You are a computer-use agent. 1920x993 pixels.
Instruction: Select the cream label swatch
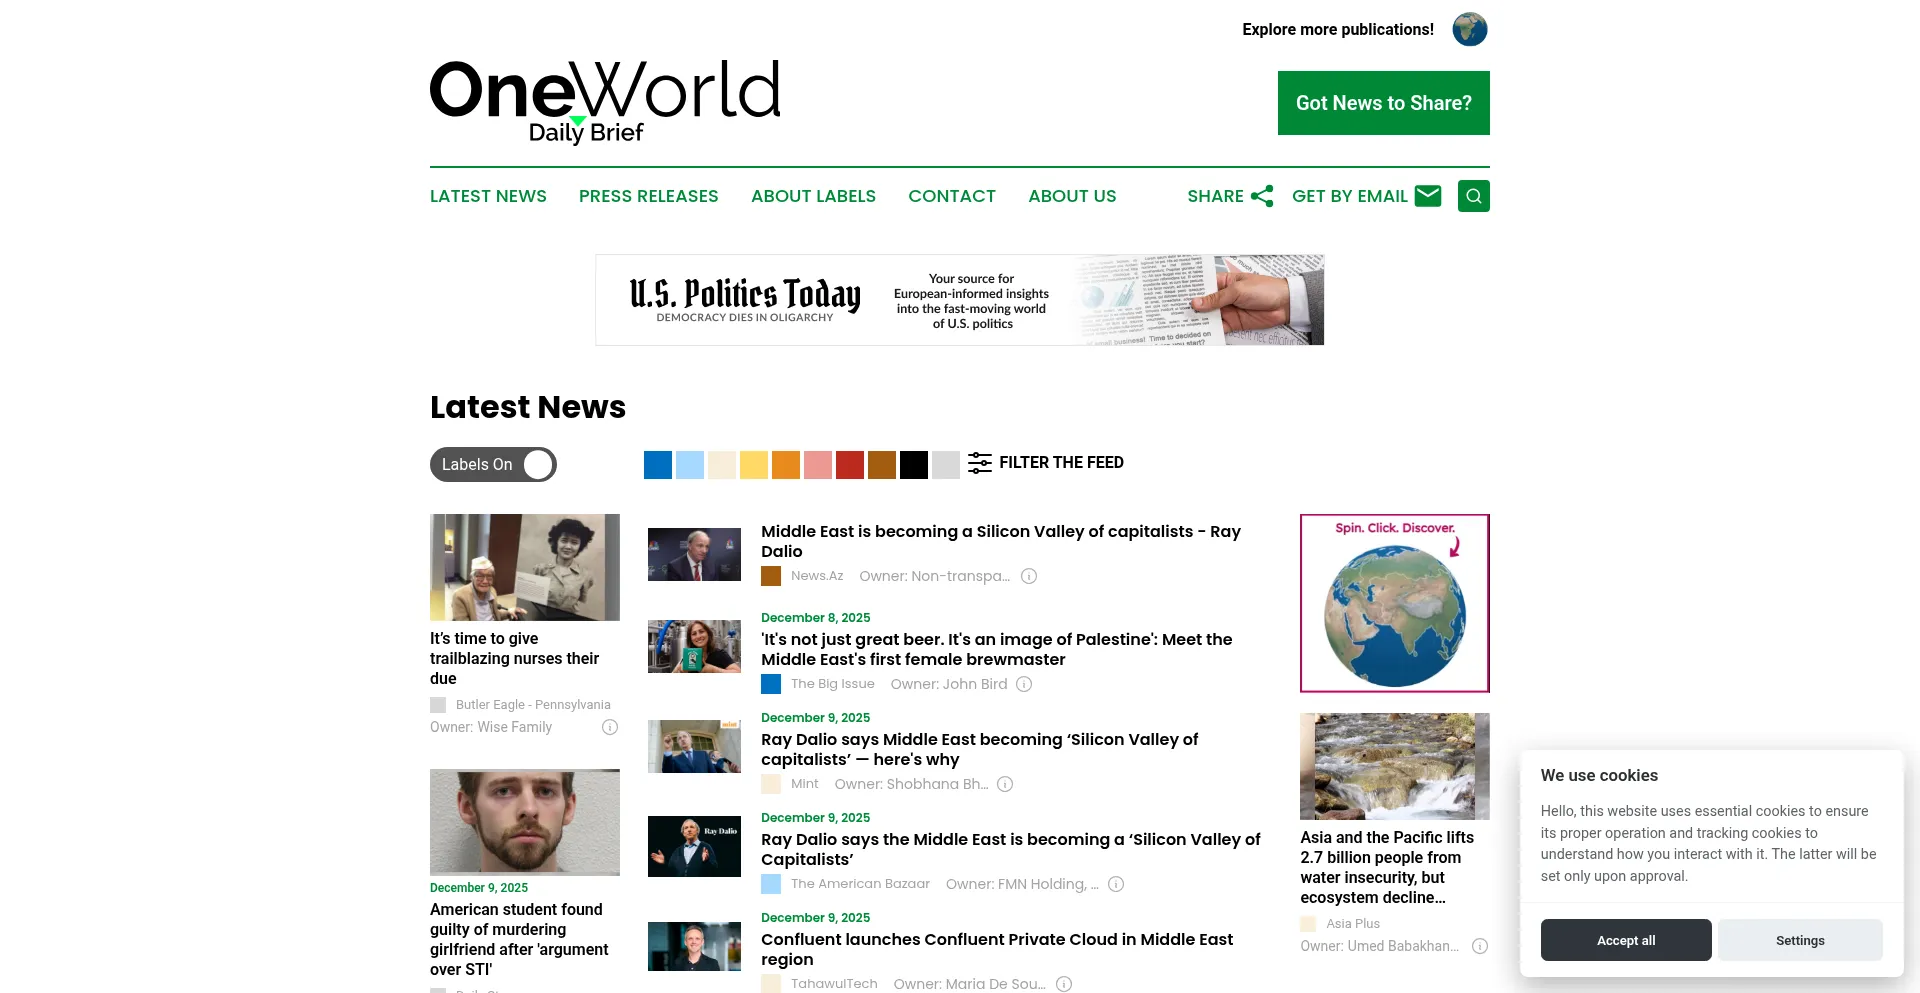pos(722,465)
